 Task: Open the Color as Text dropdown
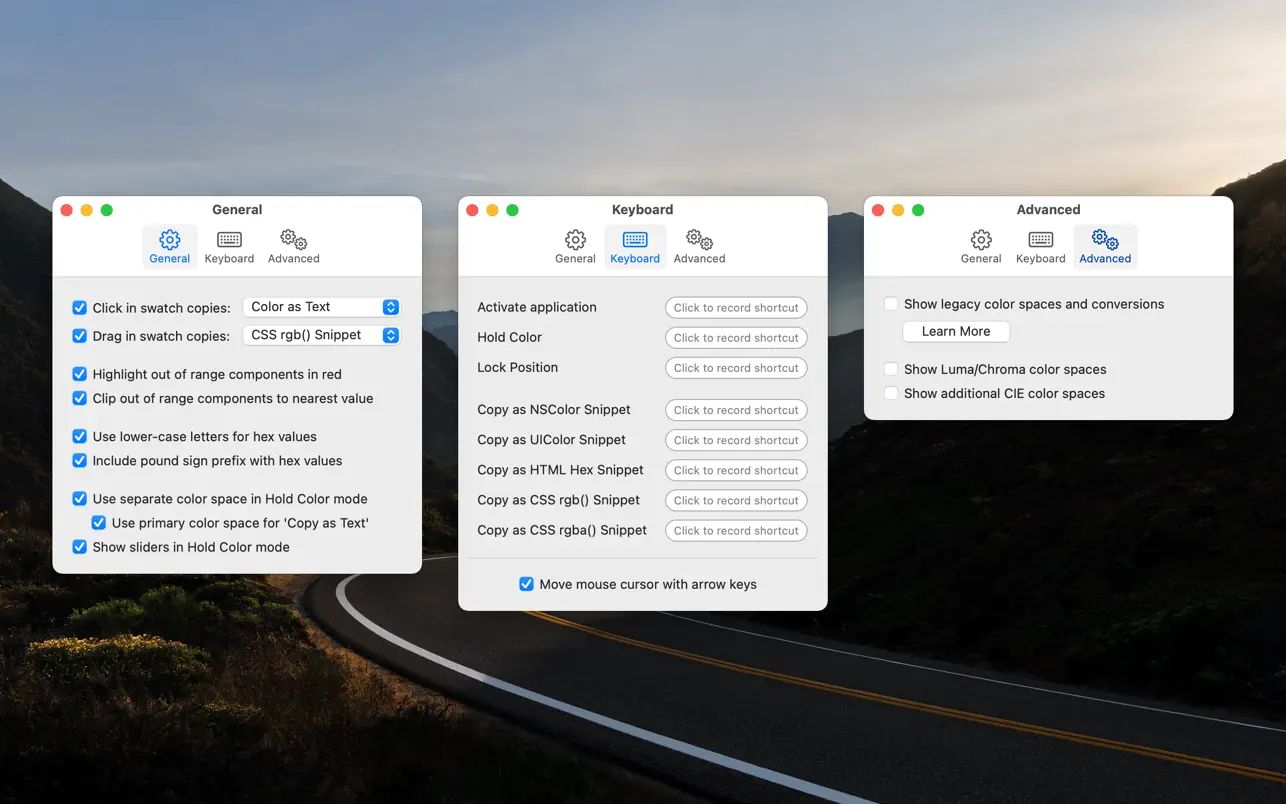[321, 307]
